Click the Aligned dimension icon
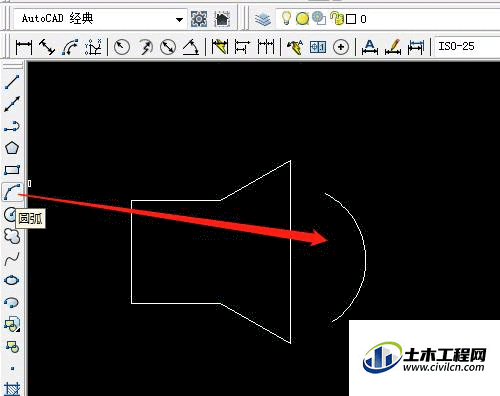500x396 pixels. coord(47,47)
